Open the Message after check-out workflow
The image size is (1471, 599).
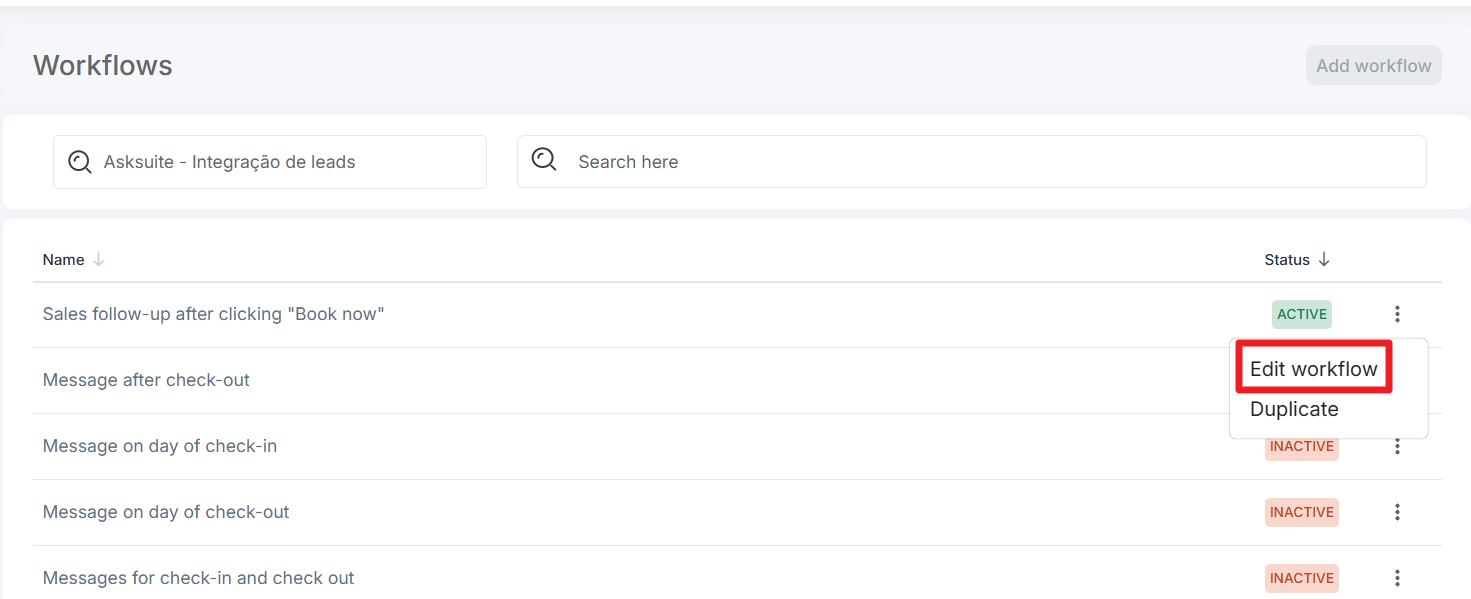click(146, 380)
